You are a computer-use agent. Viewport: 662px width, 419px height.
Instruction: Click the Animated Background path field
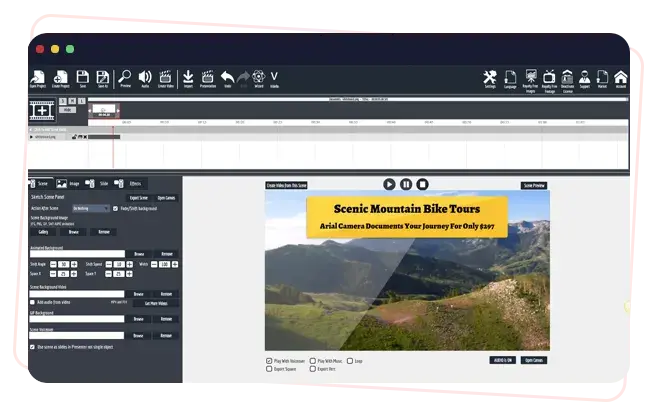coord(77,254)
